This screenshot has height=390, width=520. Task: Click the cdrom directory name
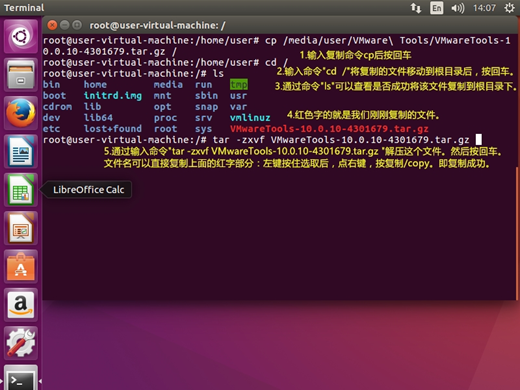(x=57, y=107)
